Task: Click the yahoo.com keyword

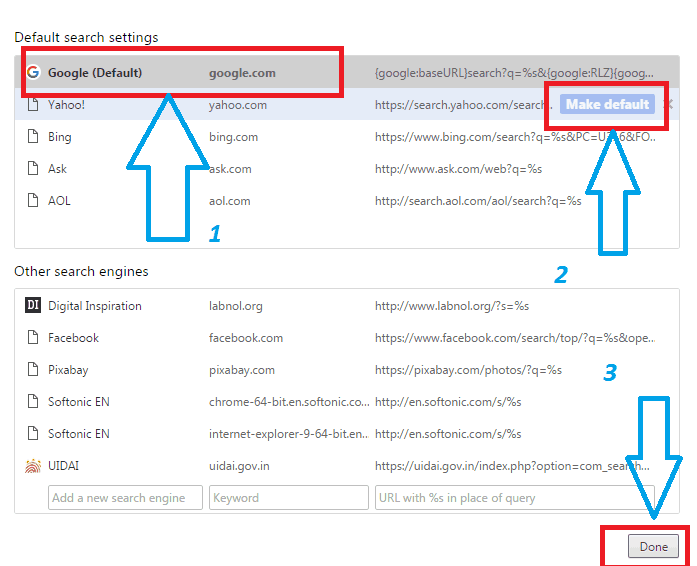Action: pos(238,105)
